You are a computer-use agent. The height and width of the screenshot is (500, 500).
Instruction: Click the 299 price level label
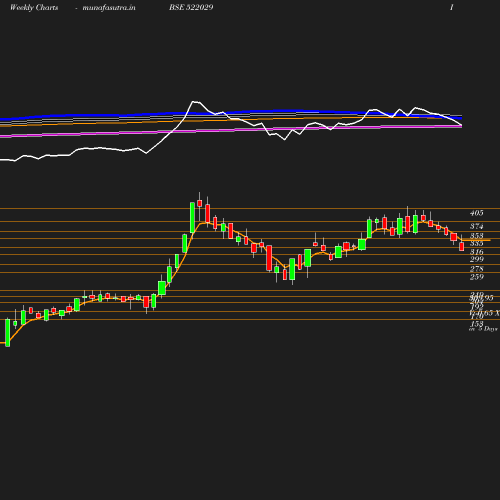coord(477,259)
